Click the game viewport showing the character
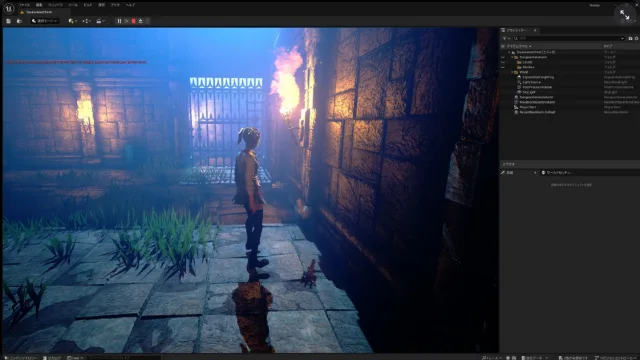Screen dimensions: 640x360 coord(250,190)
